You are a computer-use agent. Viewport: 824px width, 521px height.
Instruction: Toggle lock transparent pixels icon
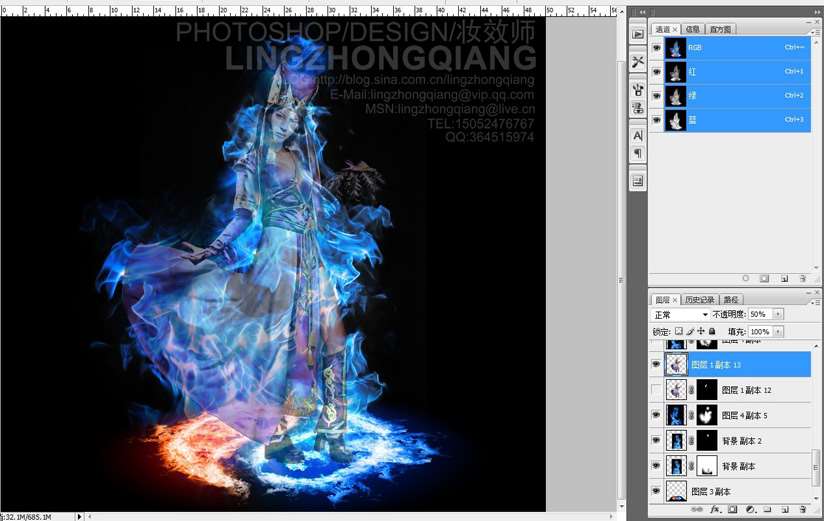point(679,331)
